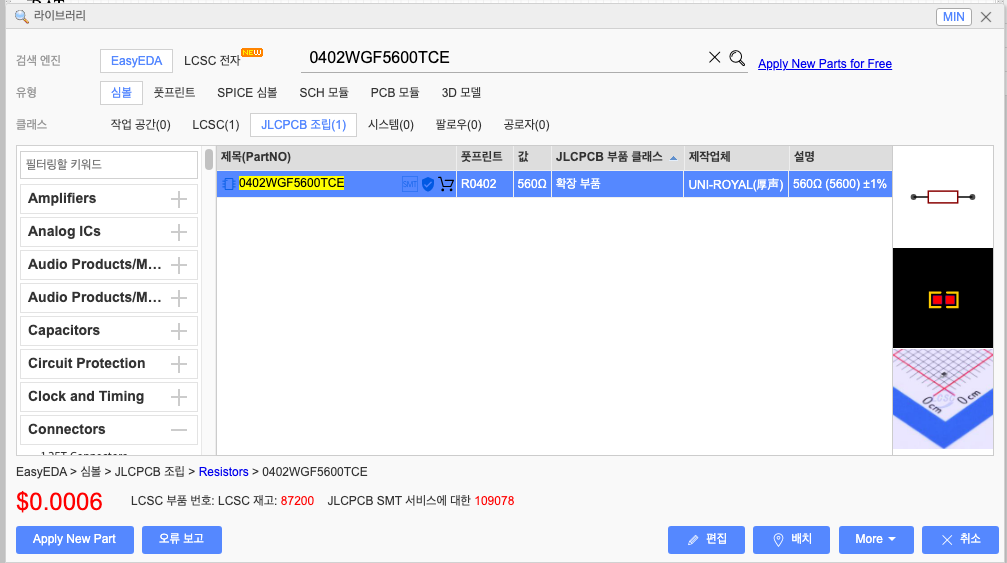1007x563 pixels.
Task: Click the 오류 보고 button
Action: click(x=182, y=540)
